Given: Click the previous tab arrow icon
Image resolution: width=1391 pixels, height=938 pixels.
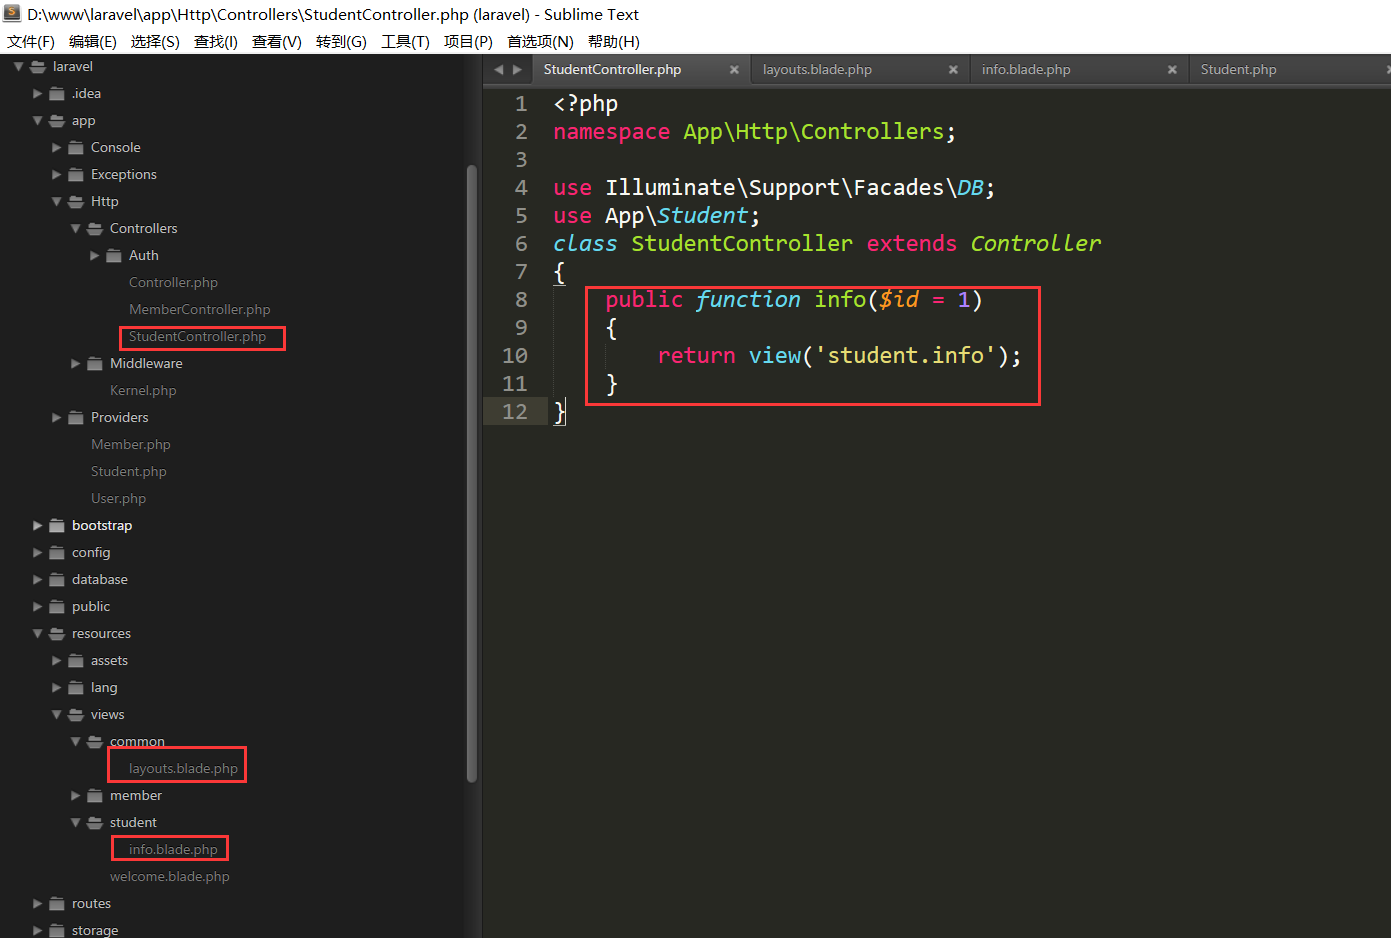Looking at the screenshot, I should click(499, 69).
